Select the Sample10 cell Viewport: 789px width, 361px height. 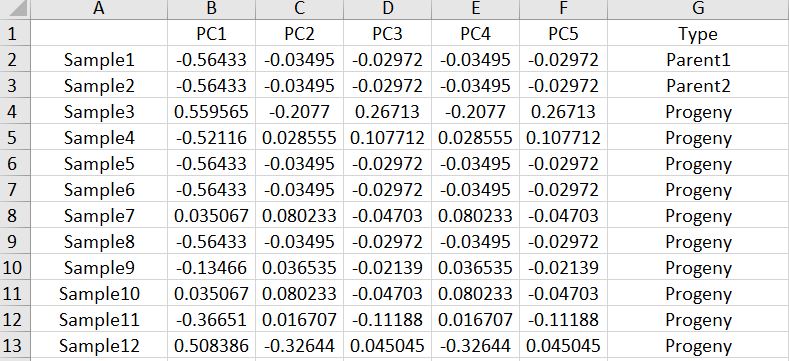pos(99,294)
